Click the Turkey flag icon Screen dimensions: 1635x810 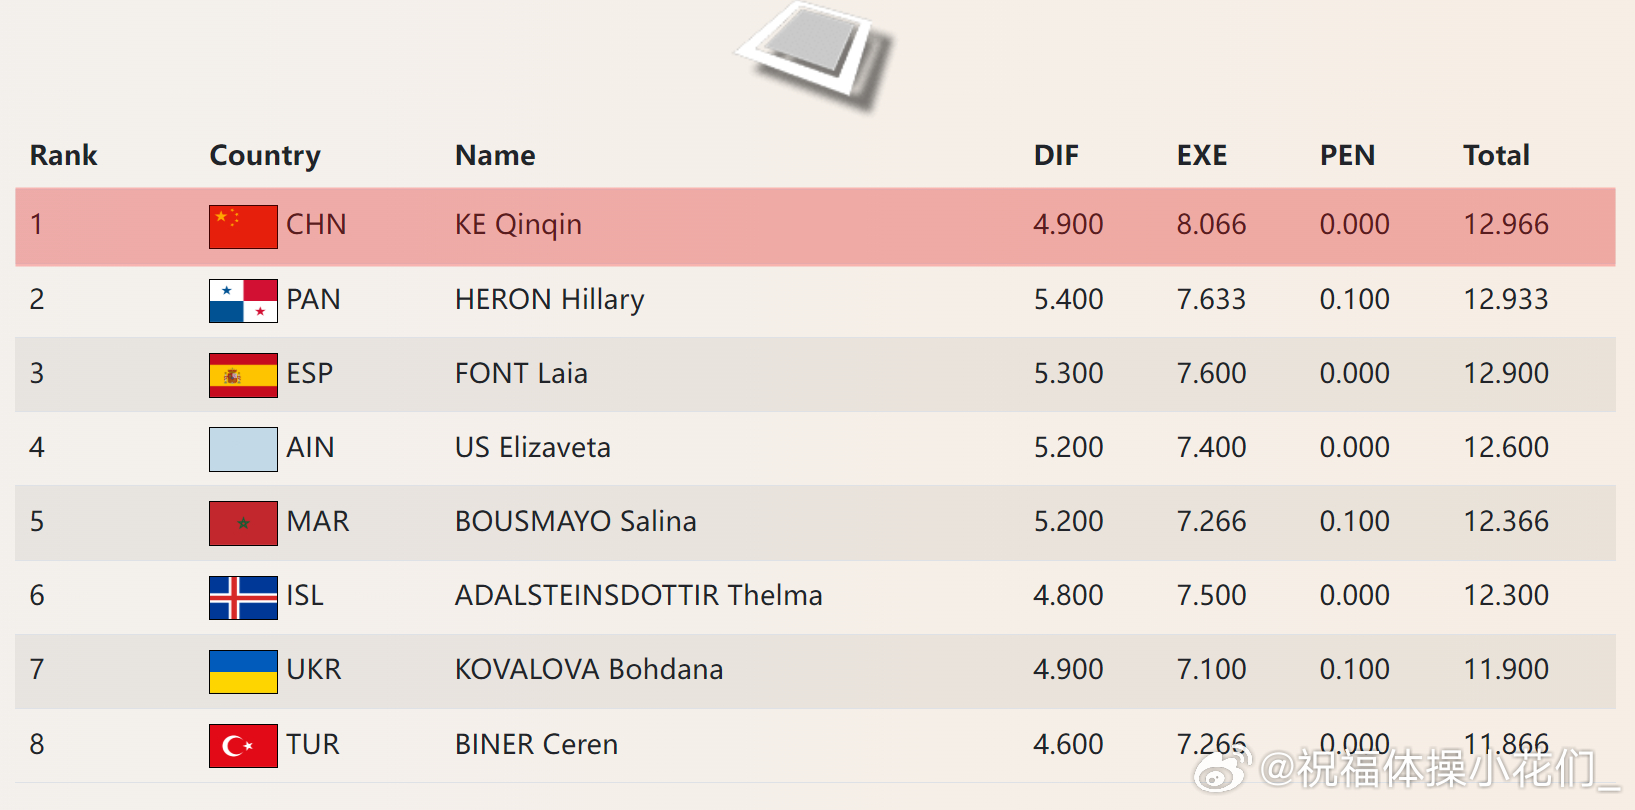tap(243, 746)
